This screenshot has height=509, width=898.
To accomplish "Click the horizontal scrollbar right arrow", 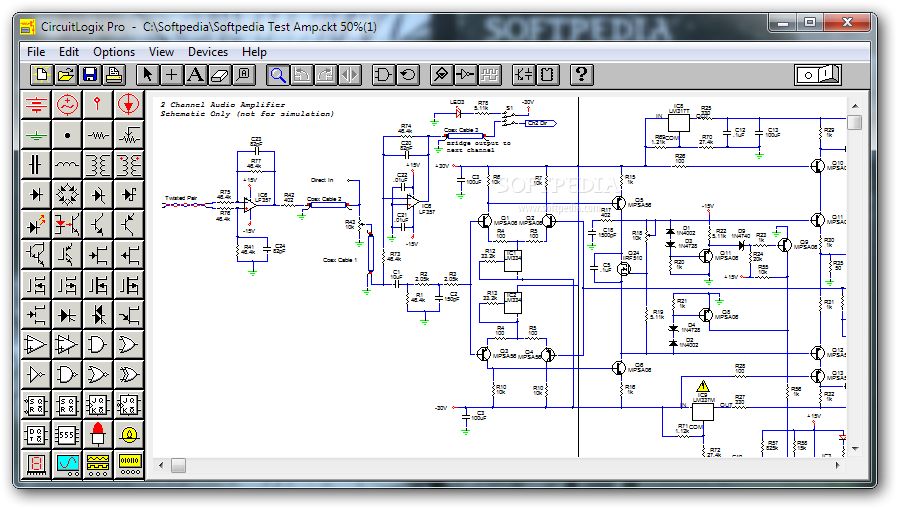I will coord(837,465).
